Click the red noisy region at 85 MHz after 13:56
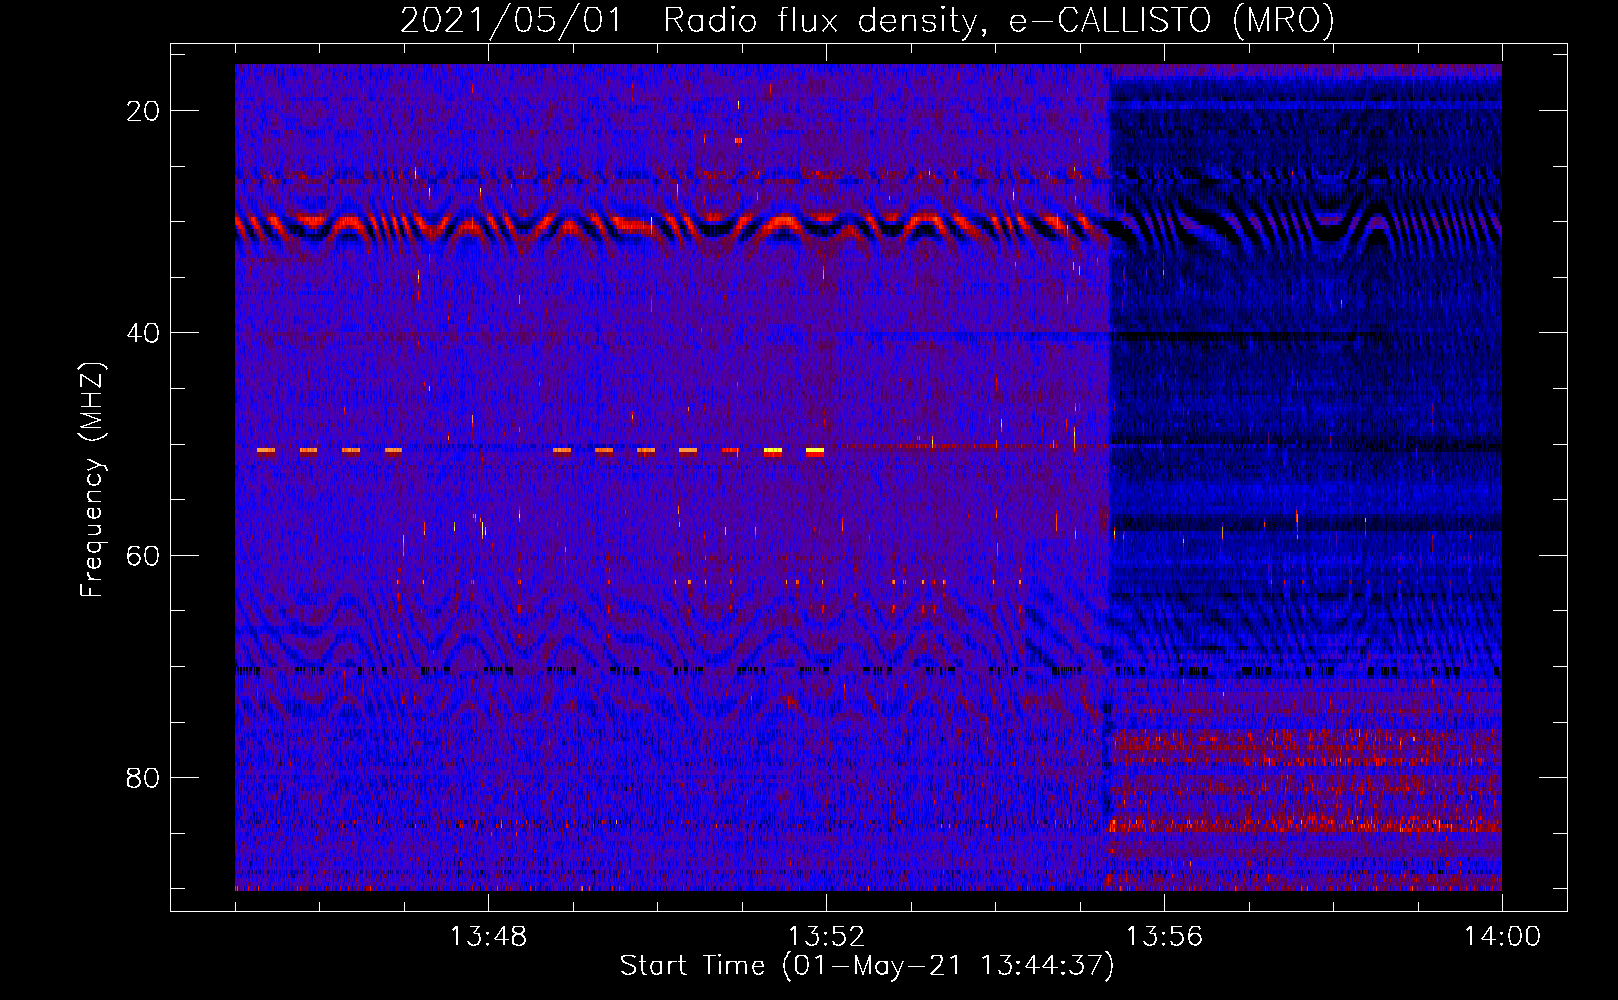 coord(1305,825)
